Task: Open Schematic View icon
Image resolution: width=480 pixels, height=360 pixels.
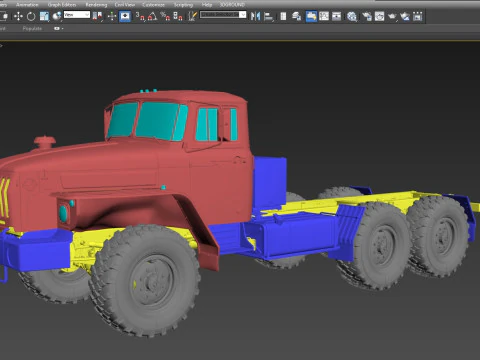Action: [x=337, y=16]
